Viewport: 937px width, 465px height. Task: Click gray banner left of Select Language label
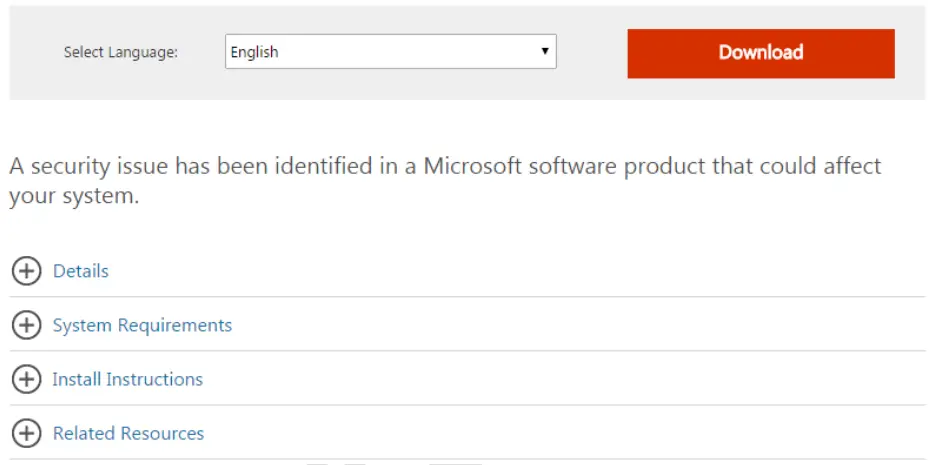tap(35, 53)
